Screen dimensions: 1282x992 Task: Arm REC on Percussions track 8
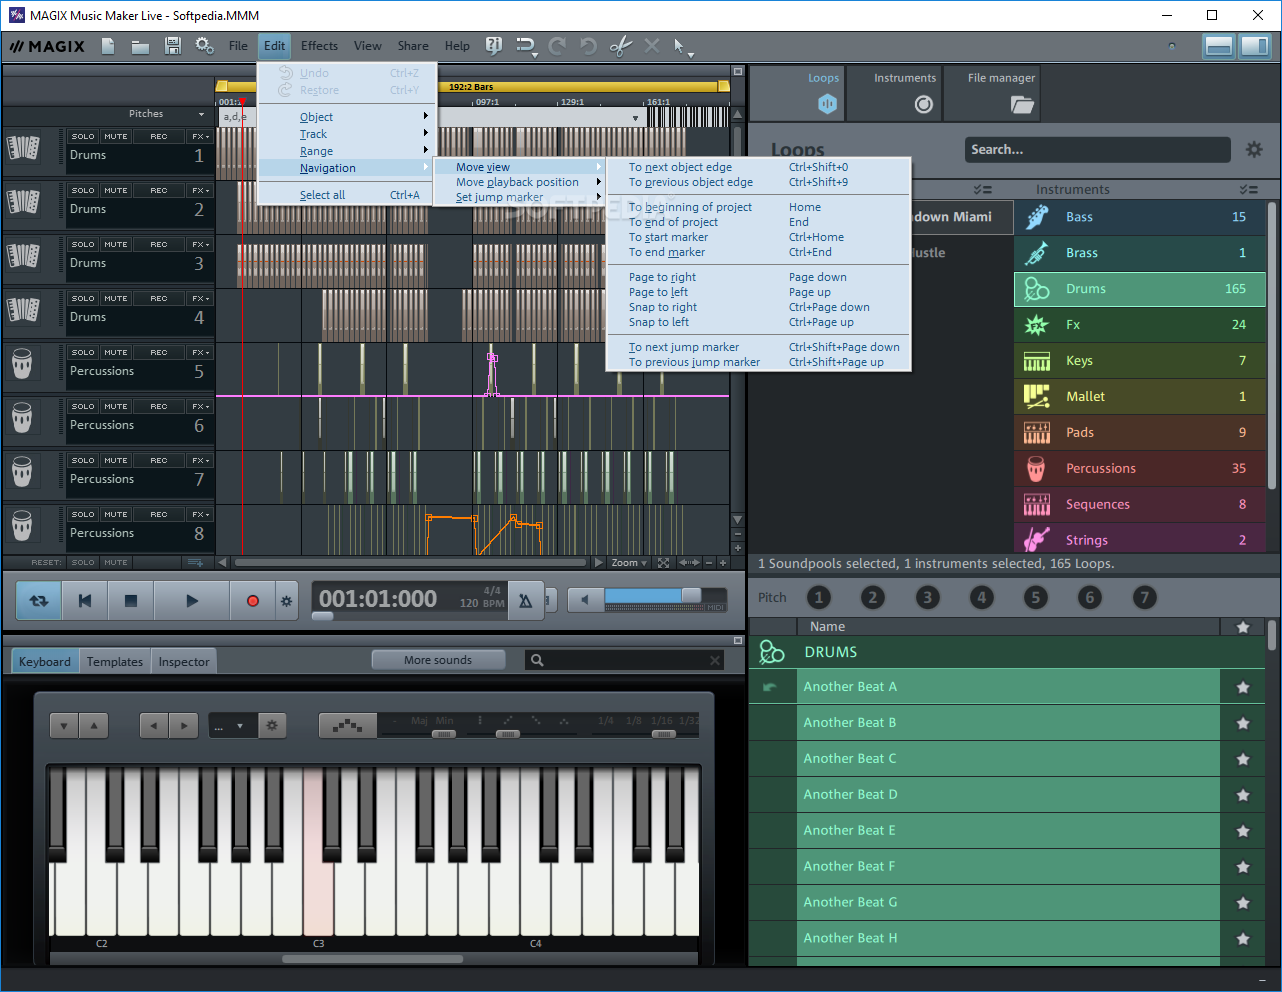coord(159,515)
